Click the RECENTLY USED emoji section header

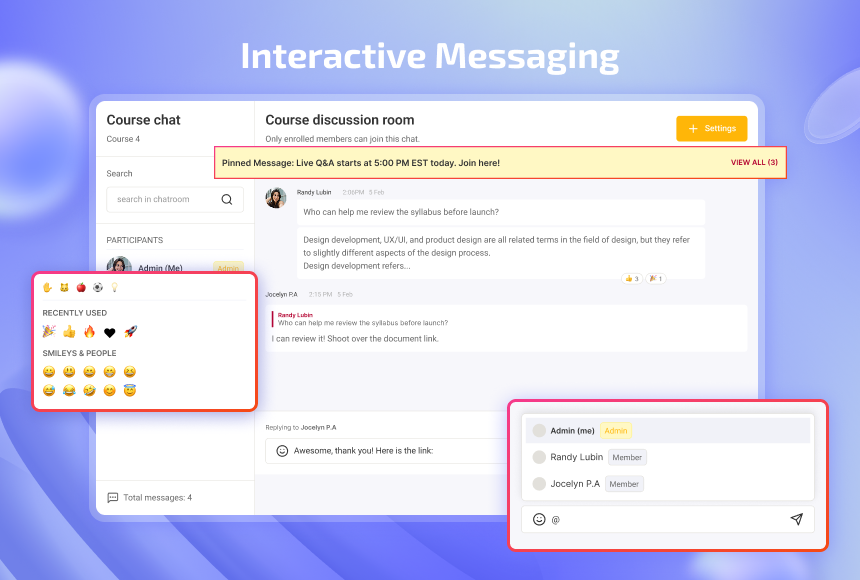click(x=75, y=313)
